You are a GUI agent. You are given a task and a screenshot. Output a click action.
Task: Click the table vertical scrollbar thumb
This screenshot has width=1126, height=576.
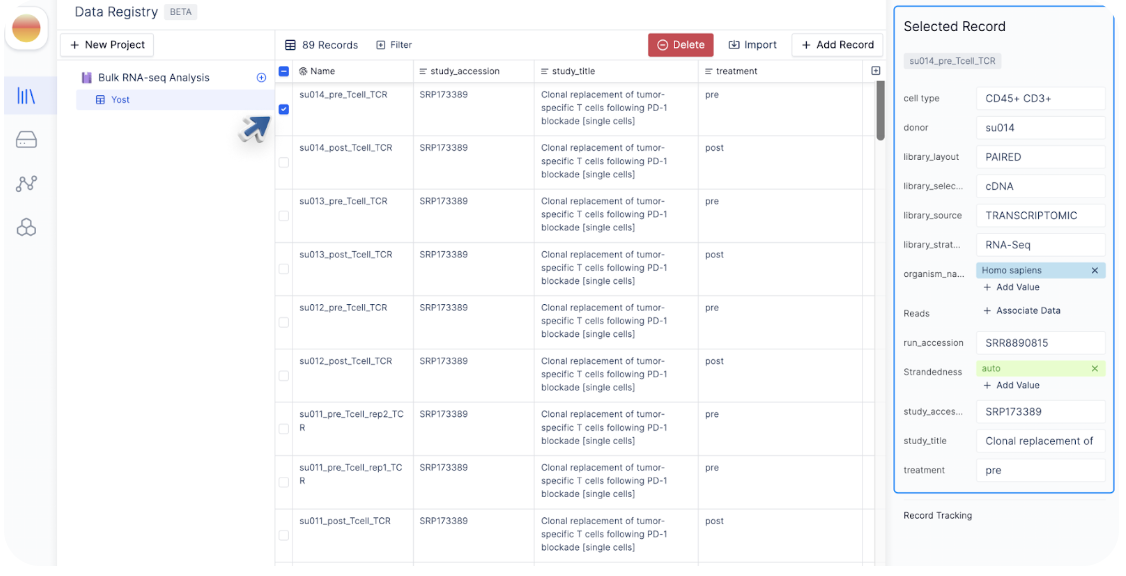(x=880, y=111)
